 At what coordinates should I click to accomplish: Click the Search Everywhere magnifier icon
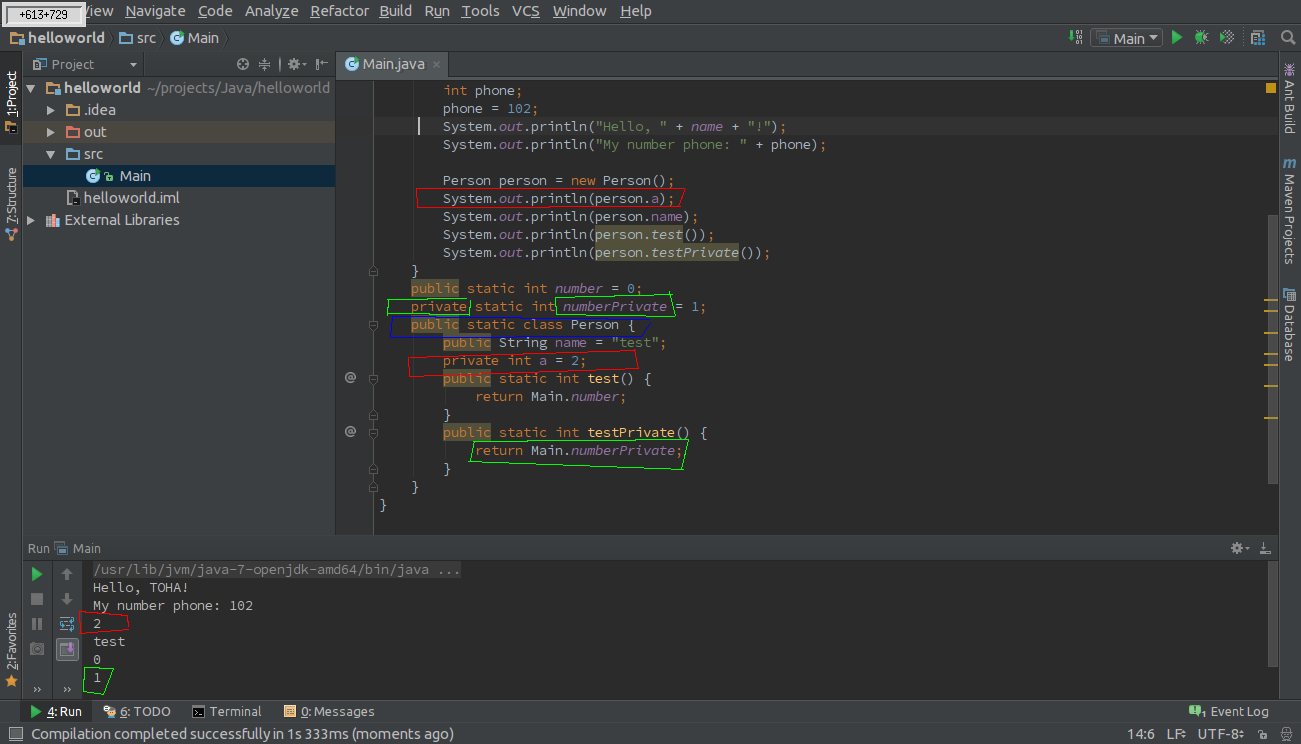pos(1288,38)
